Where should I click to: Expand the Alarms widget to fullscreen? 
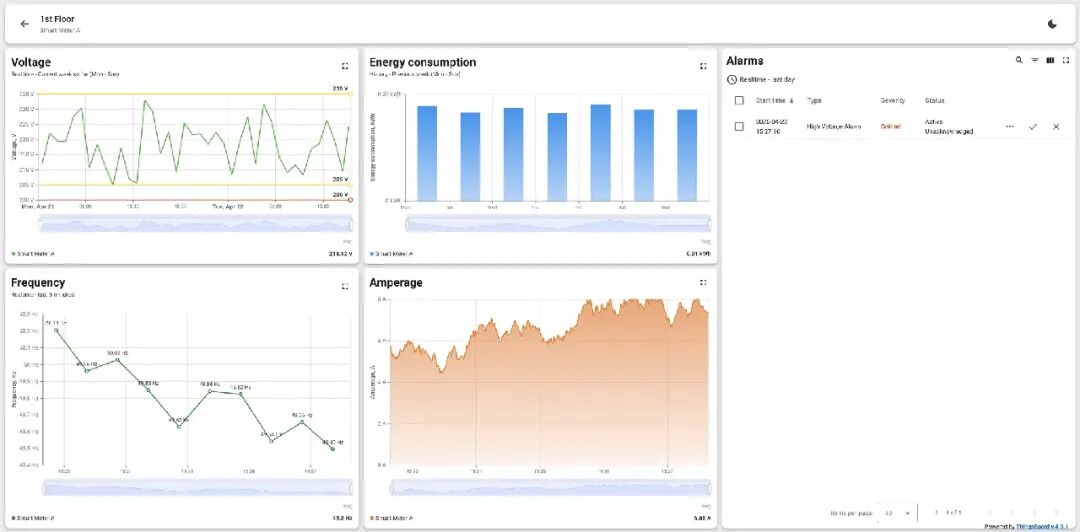[1066, 61]
